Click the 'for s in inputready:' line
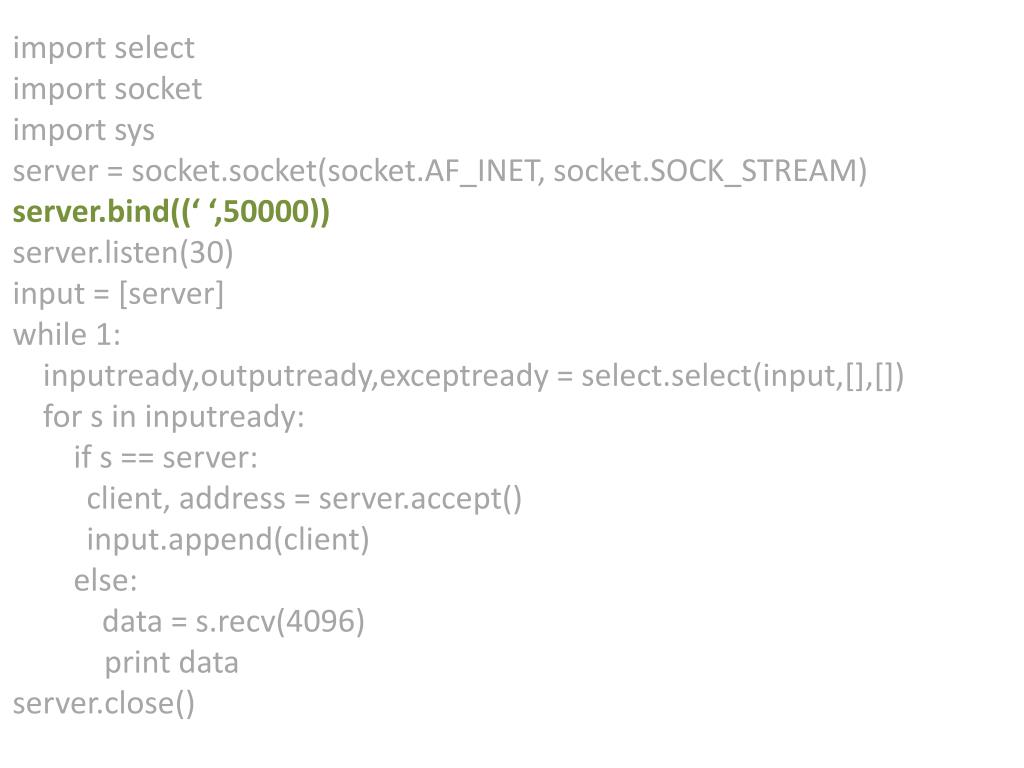Screen dimensions: 1024x768 click(x=174, y=417)
